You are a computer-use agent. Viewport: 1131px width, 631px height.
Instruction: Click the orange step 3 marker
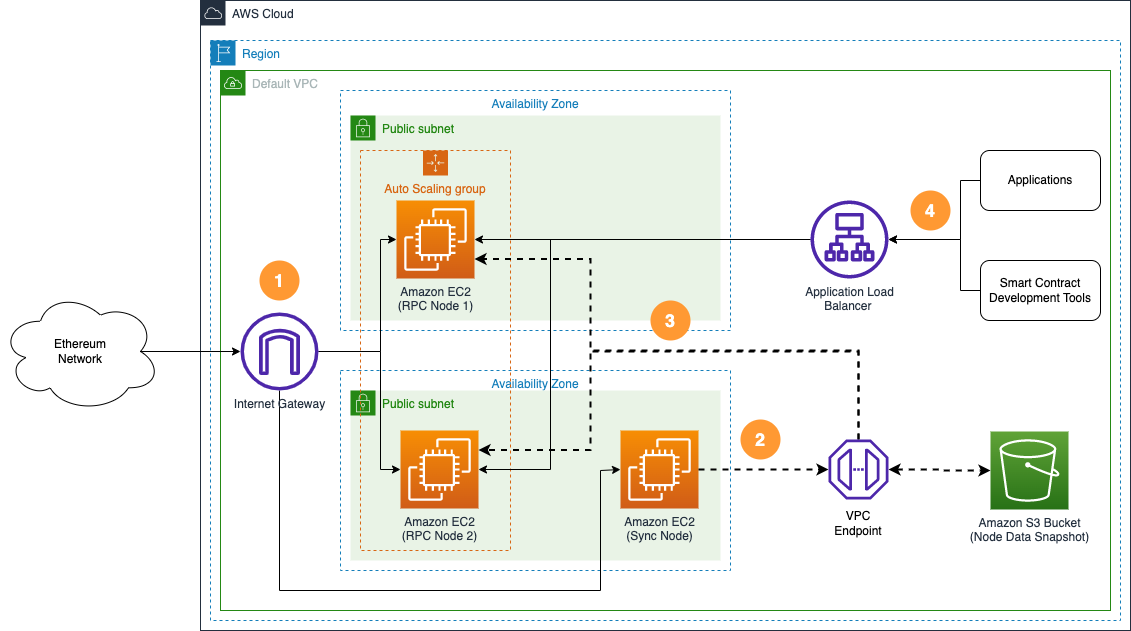point(670,321)
